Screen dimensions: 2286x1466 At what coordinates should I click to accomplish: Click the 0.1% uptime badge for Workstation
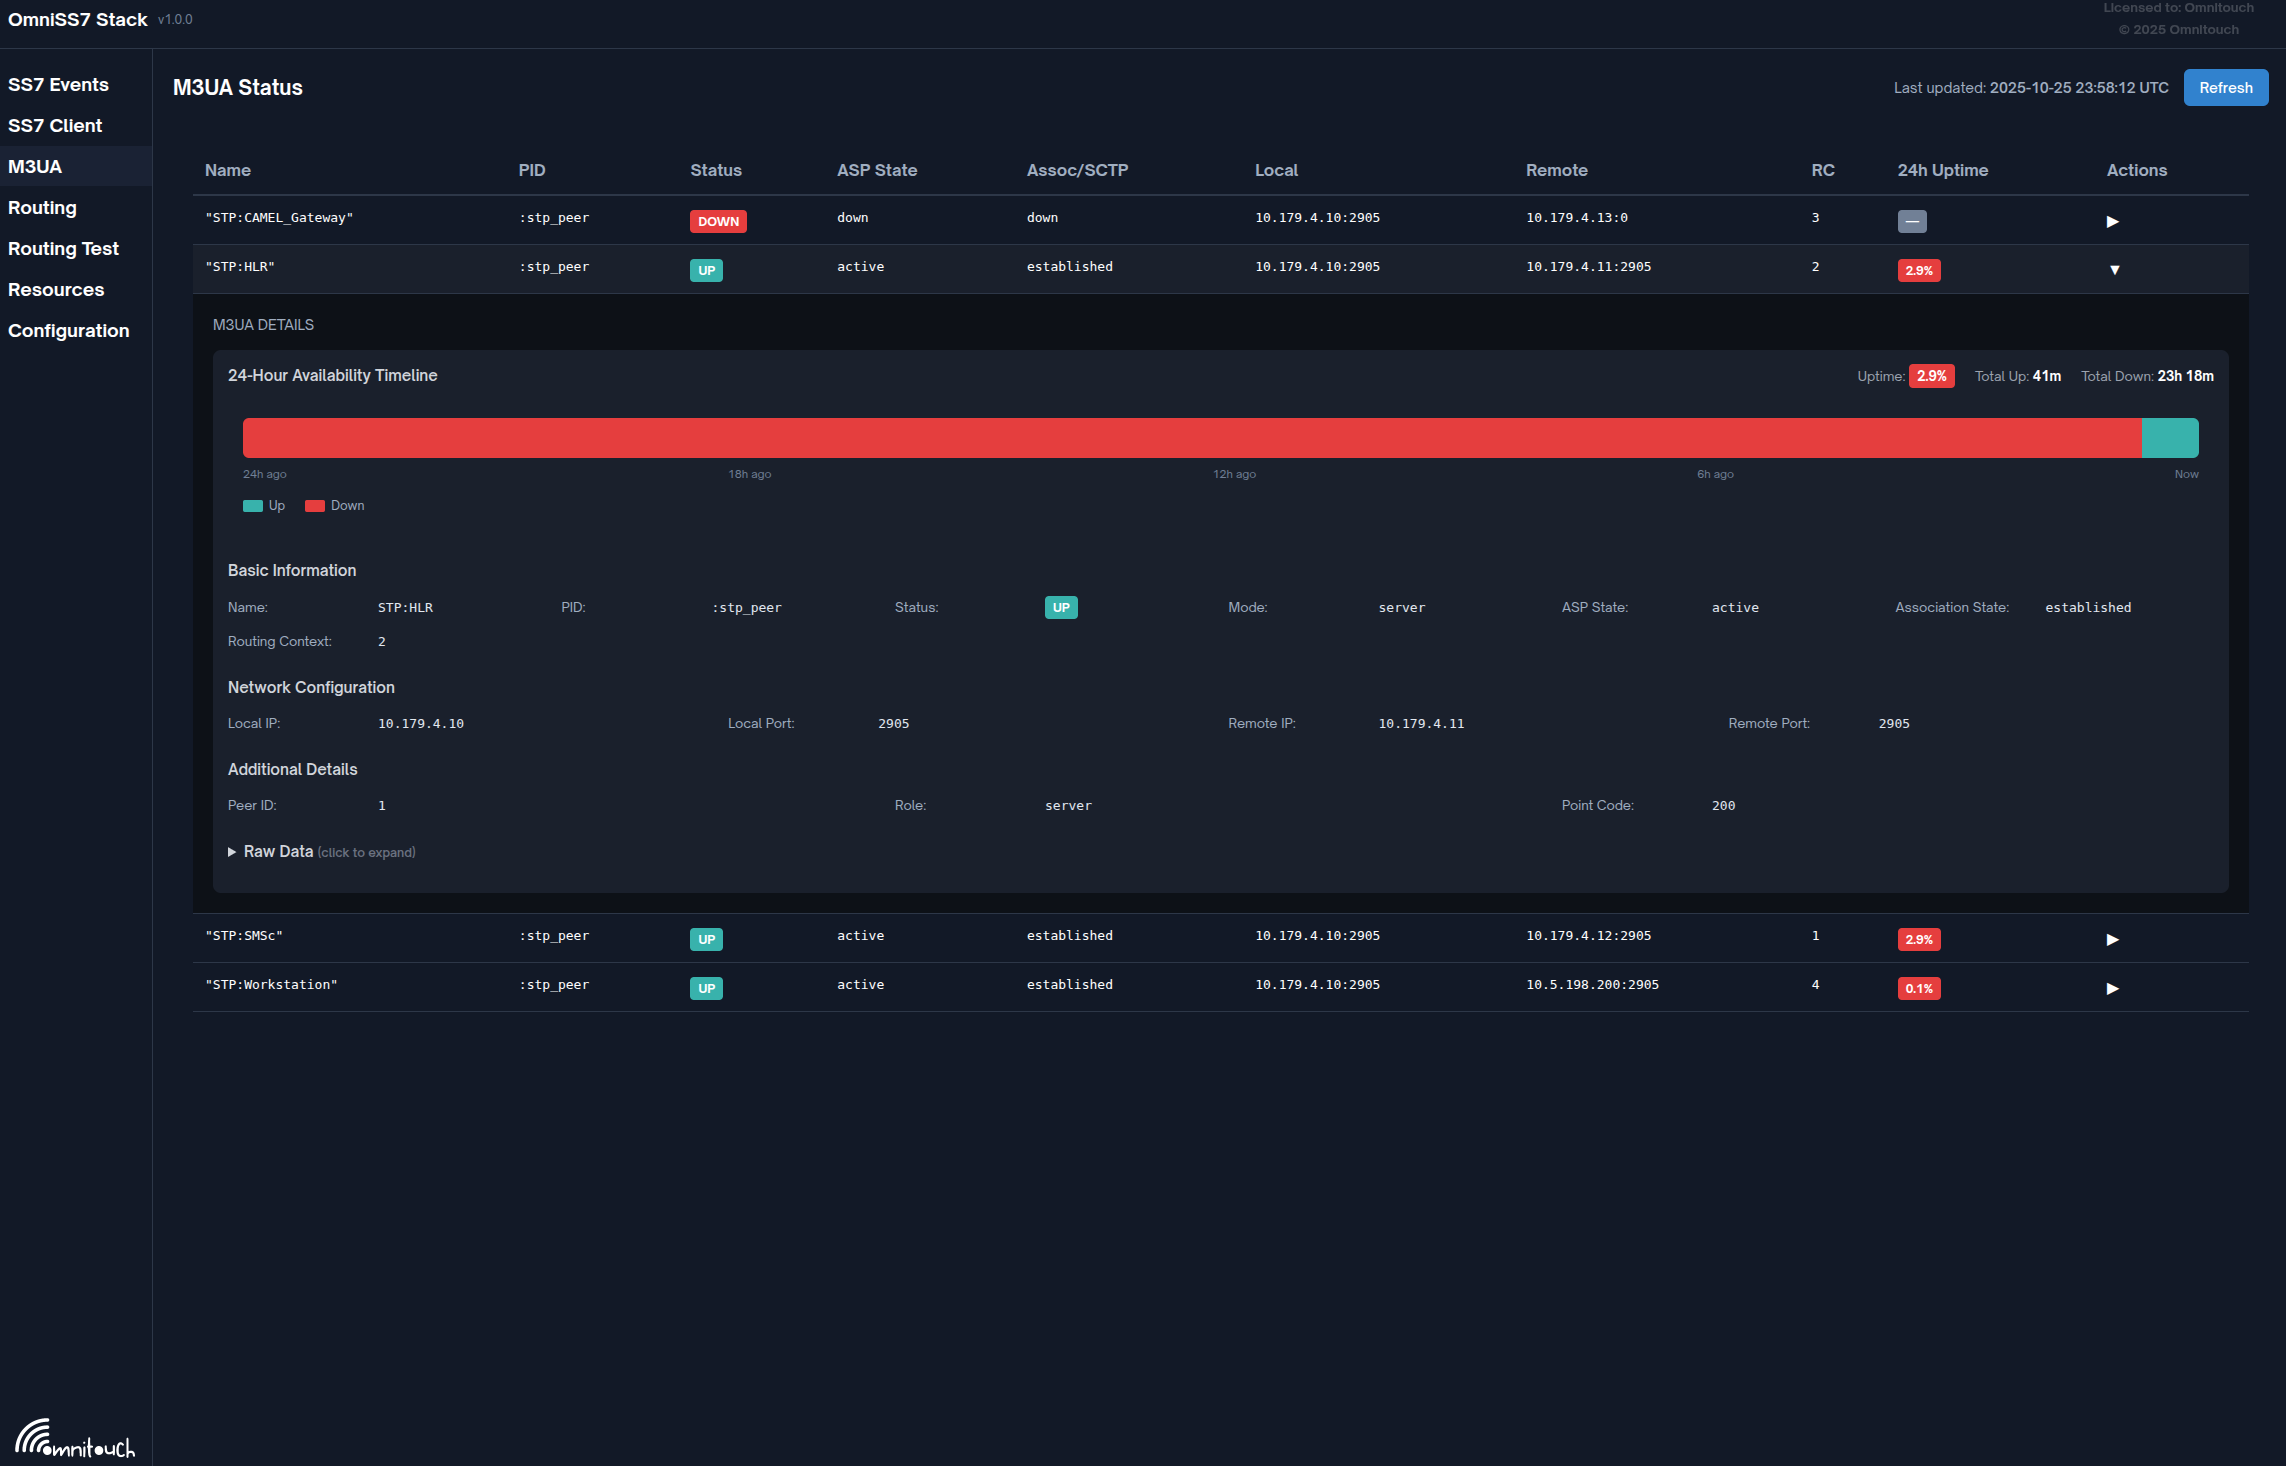[1918, 988]
